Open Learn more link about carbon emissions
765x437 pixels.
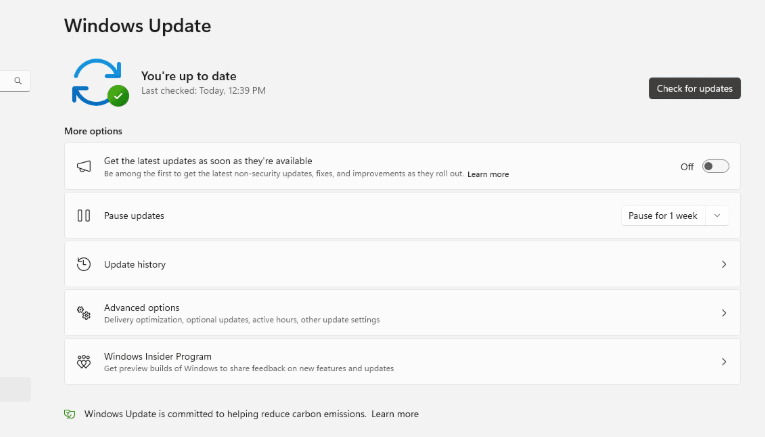coord(397,414)
